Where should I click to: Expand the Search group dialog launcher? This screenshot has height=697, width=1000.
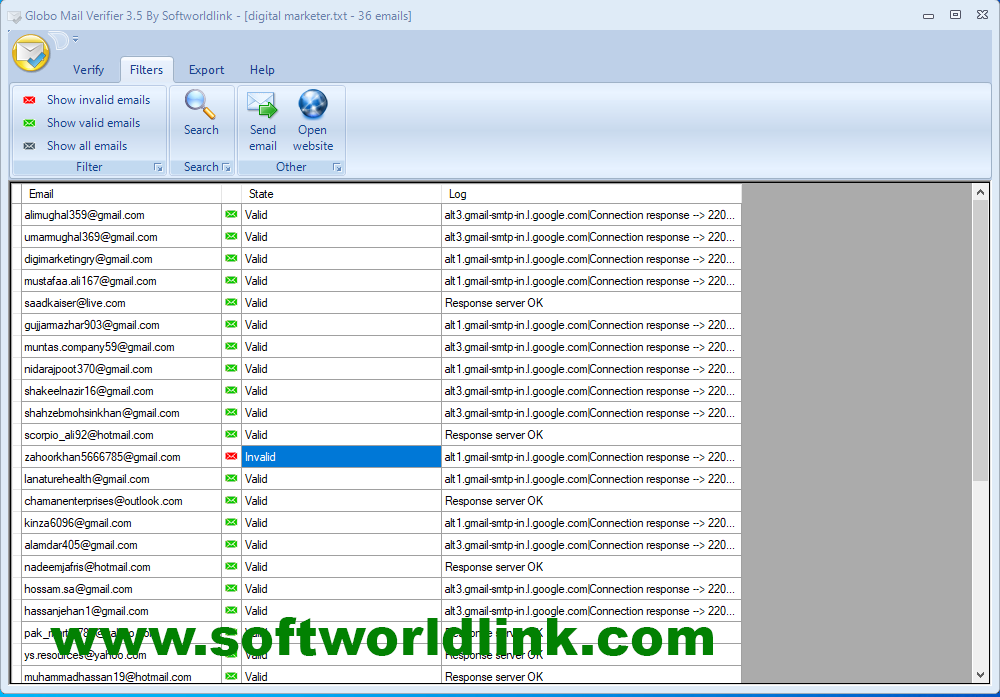[226, 168]
